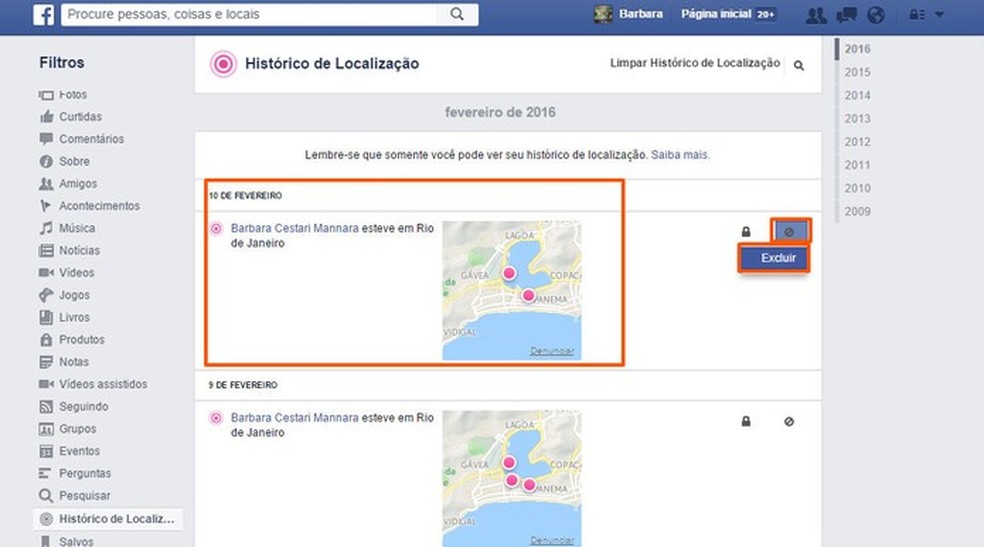Screen dimensions: 984x547
Task: Select Histórico de Localiz... filter
Action: pos(108,519)
